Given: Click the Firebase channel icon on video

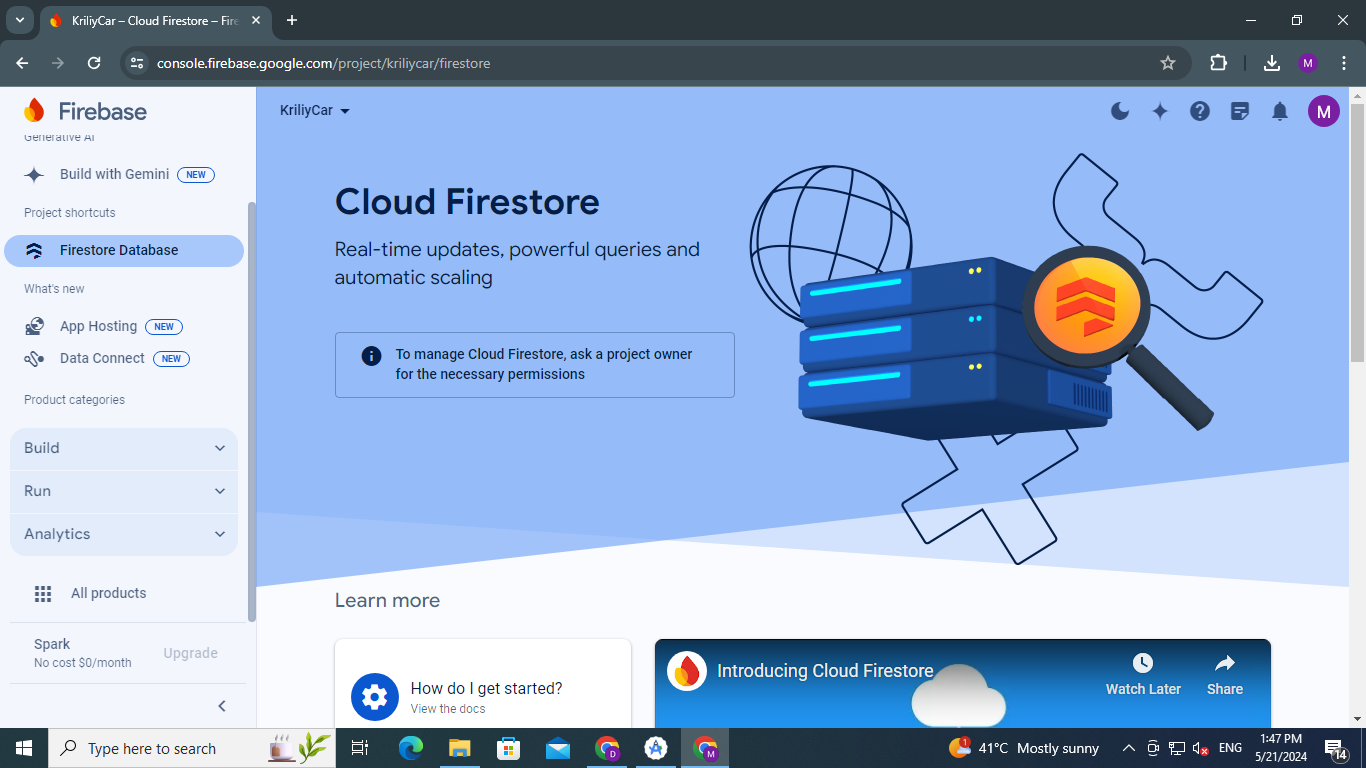Looking at the screenshot, I should click(687, 671).
